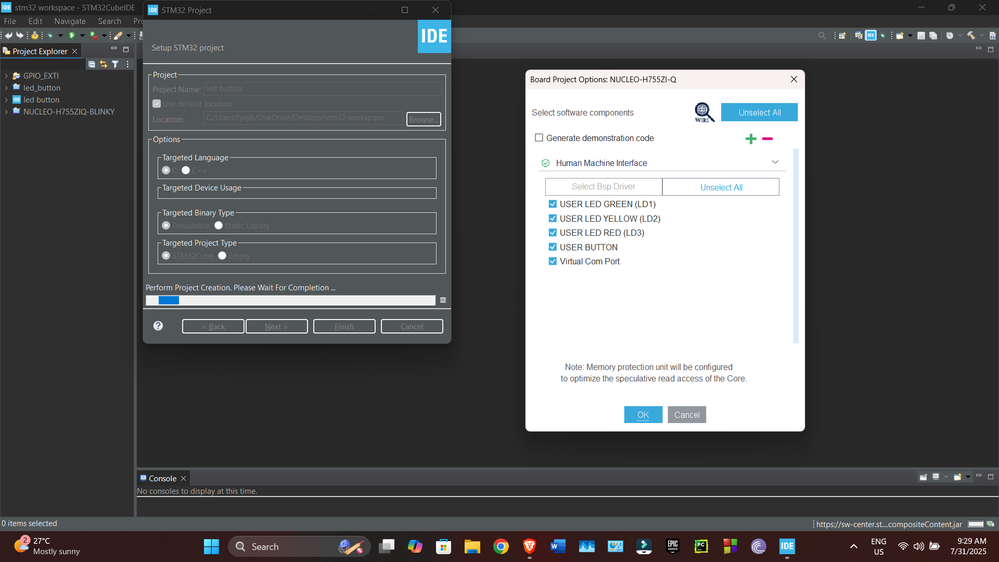This screenshot has width=999, height=562.
Task: Open the dropdown arrow beside the pencil tool icon
Action: point(128,36)
